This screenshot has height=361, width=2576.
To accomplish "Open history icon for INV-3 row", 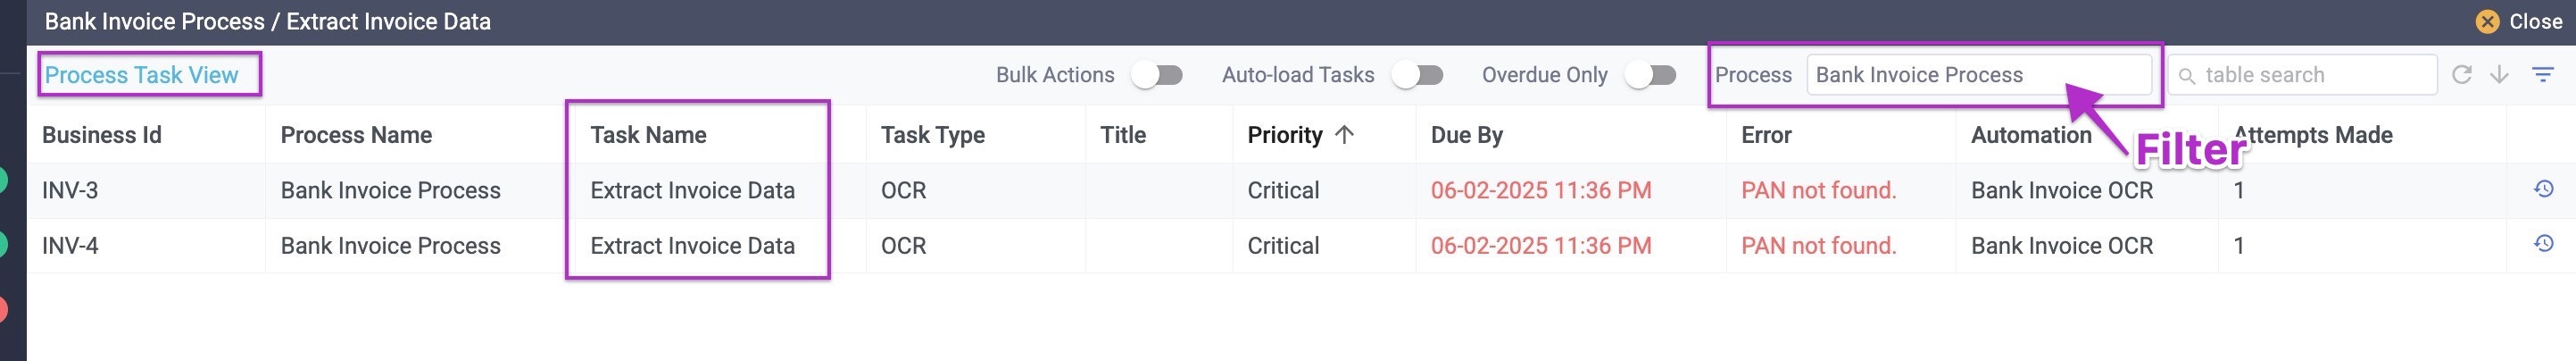I will pyautogui.click(x=2544, y=189).
